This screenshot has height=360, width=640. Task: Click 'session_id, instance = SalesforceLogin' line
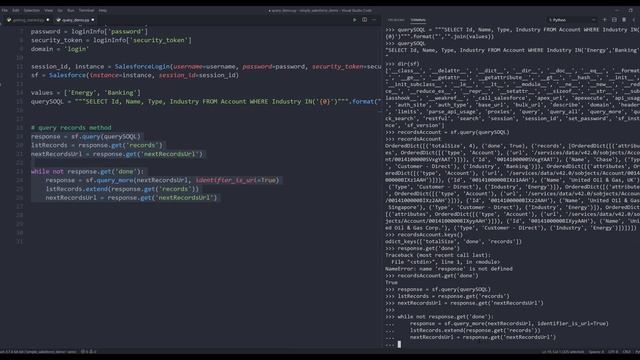point(206,67)
